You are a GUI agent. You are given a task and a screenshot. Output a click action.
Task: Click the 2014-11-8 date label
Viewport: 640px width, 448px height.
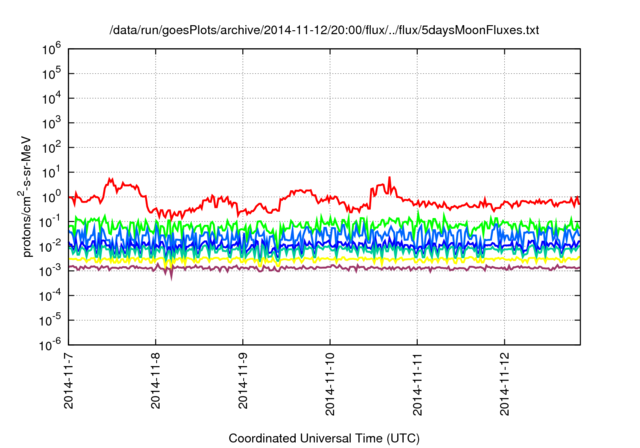coord(156,380)
